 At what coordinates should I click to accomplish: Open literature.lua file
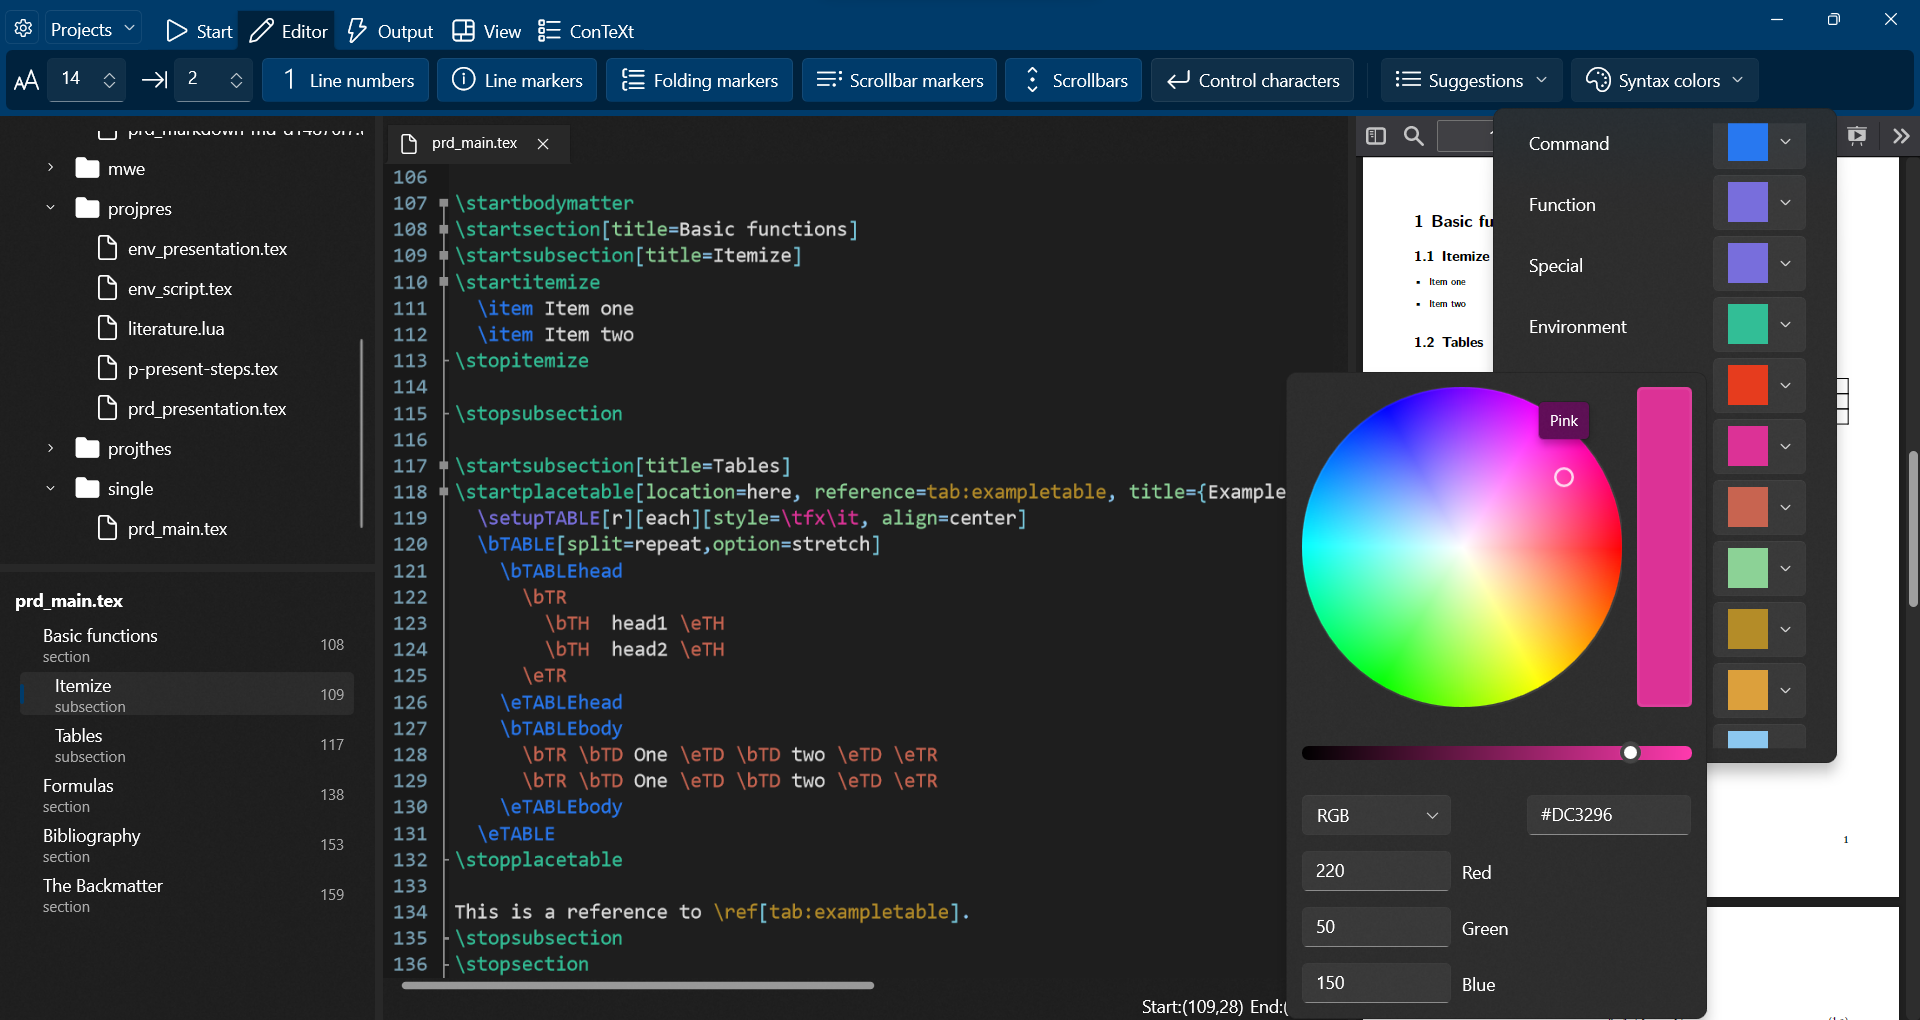click(x=161, y=328)
